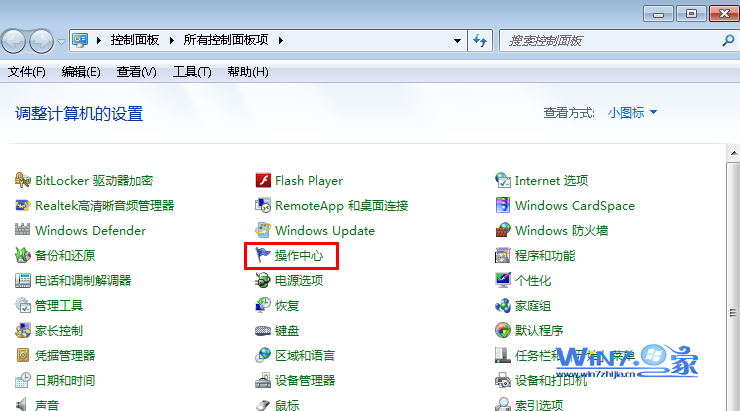Click the 家庭组 icon
740x411 pixels.
[503, 305]
